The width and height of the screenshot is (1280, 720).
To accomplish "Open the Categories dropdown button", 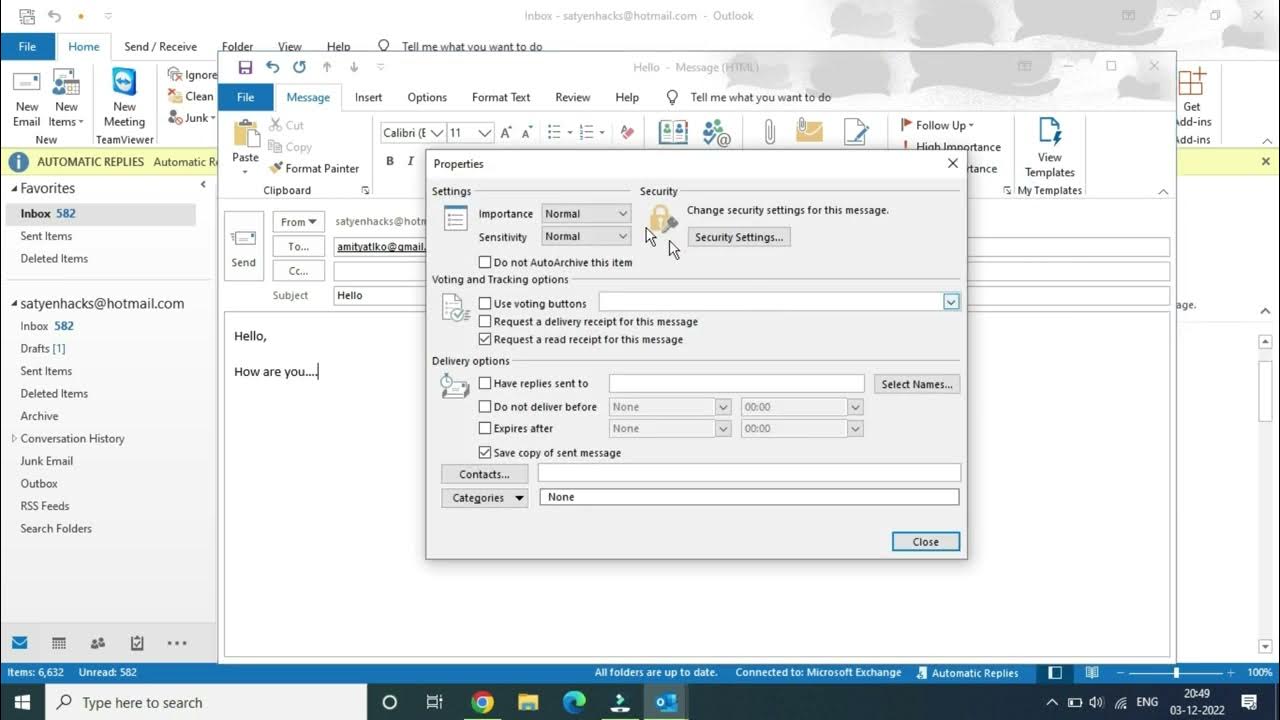I will [x=484, y=497].
